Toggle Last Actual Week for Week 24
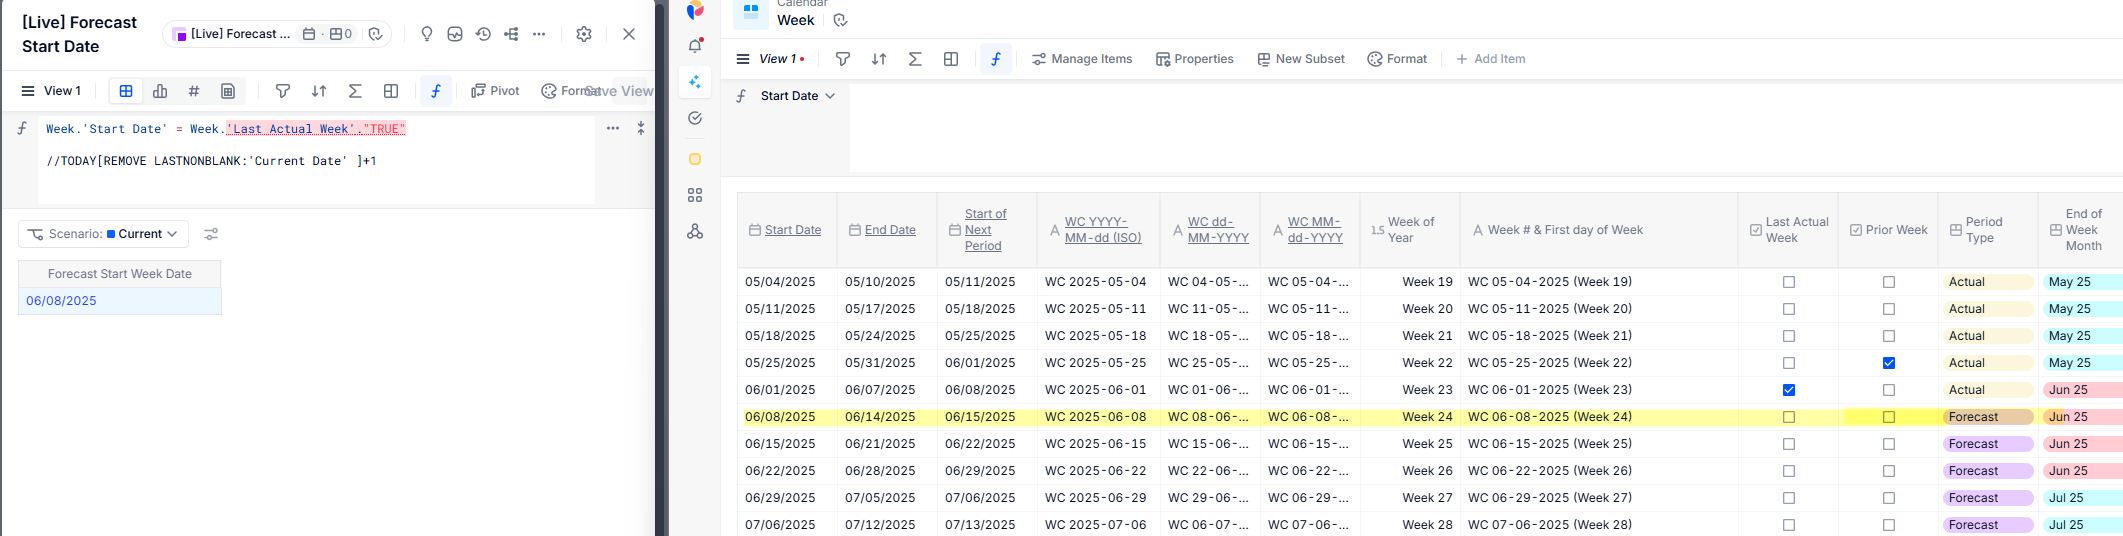This screenshot has height=536, width=2123. (x=1789, y=417)
